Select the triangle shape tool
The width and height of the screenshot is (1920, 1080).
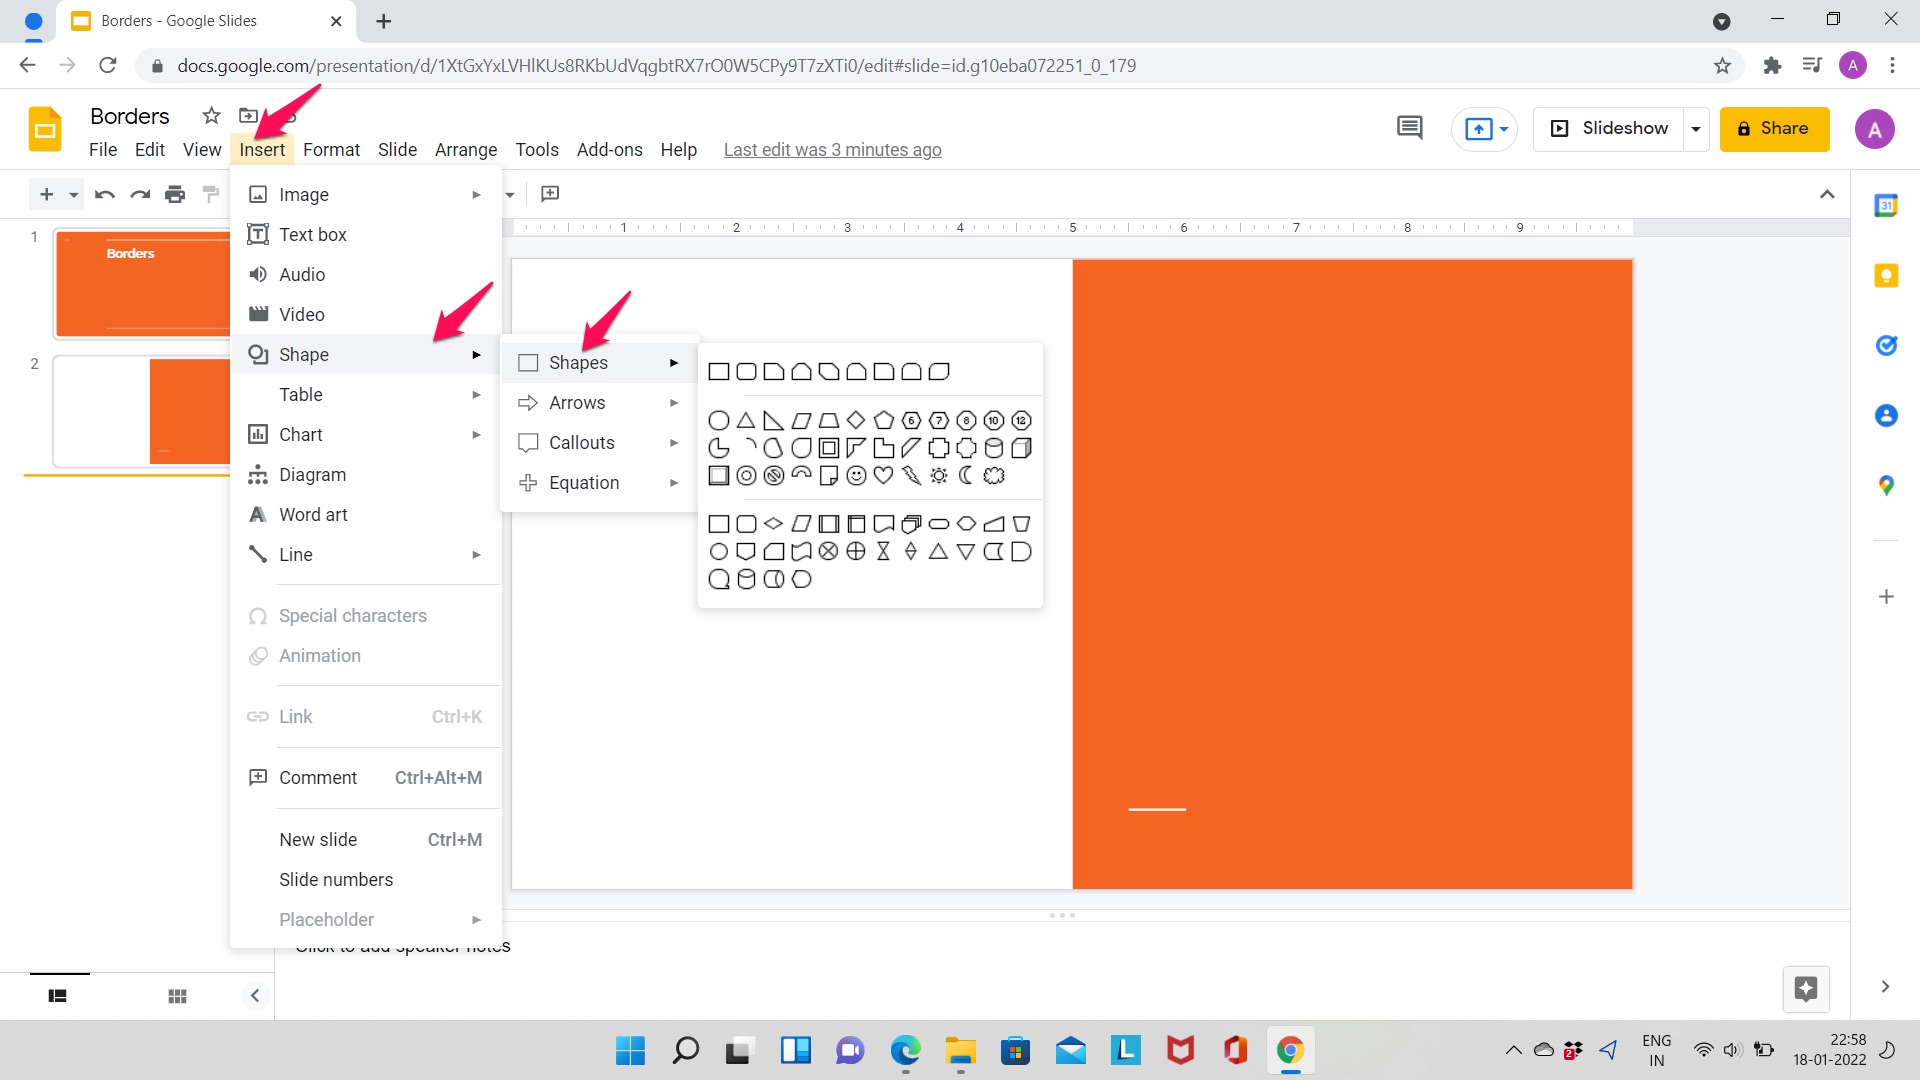pyautogui.click(x=745, y=419)
